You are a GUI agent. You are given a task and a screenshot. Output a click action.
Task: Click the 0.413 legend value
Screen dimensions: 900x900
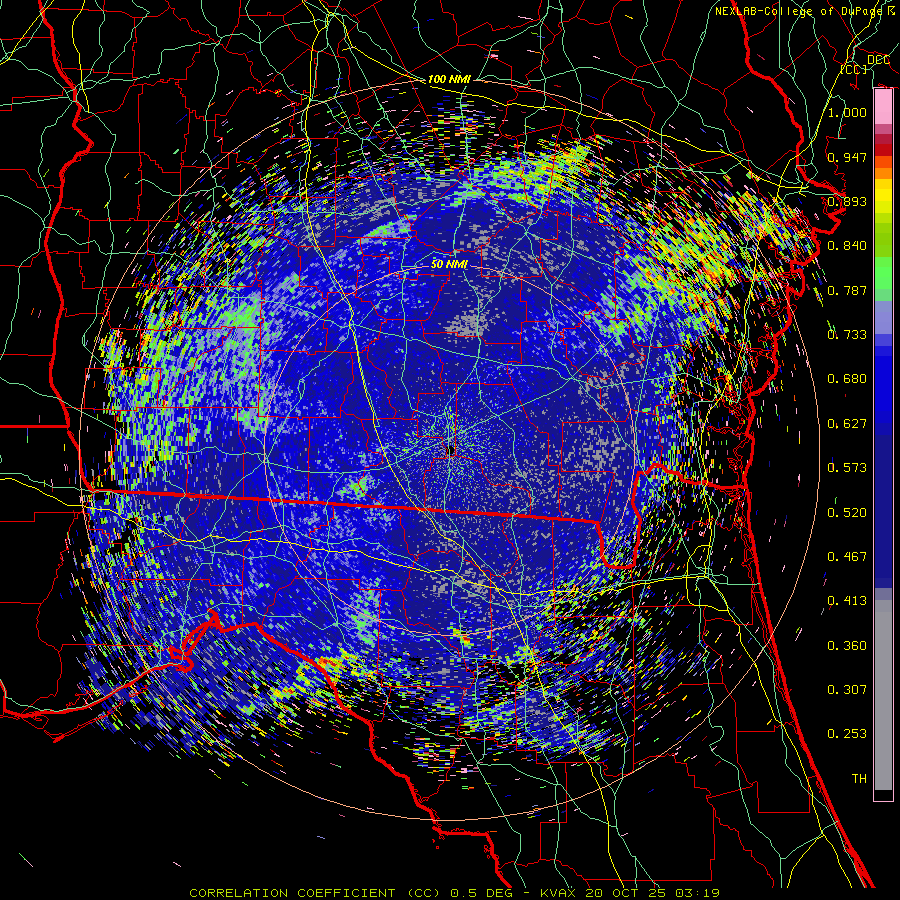pos(847,601)
